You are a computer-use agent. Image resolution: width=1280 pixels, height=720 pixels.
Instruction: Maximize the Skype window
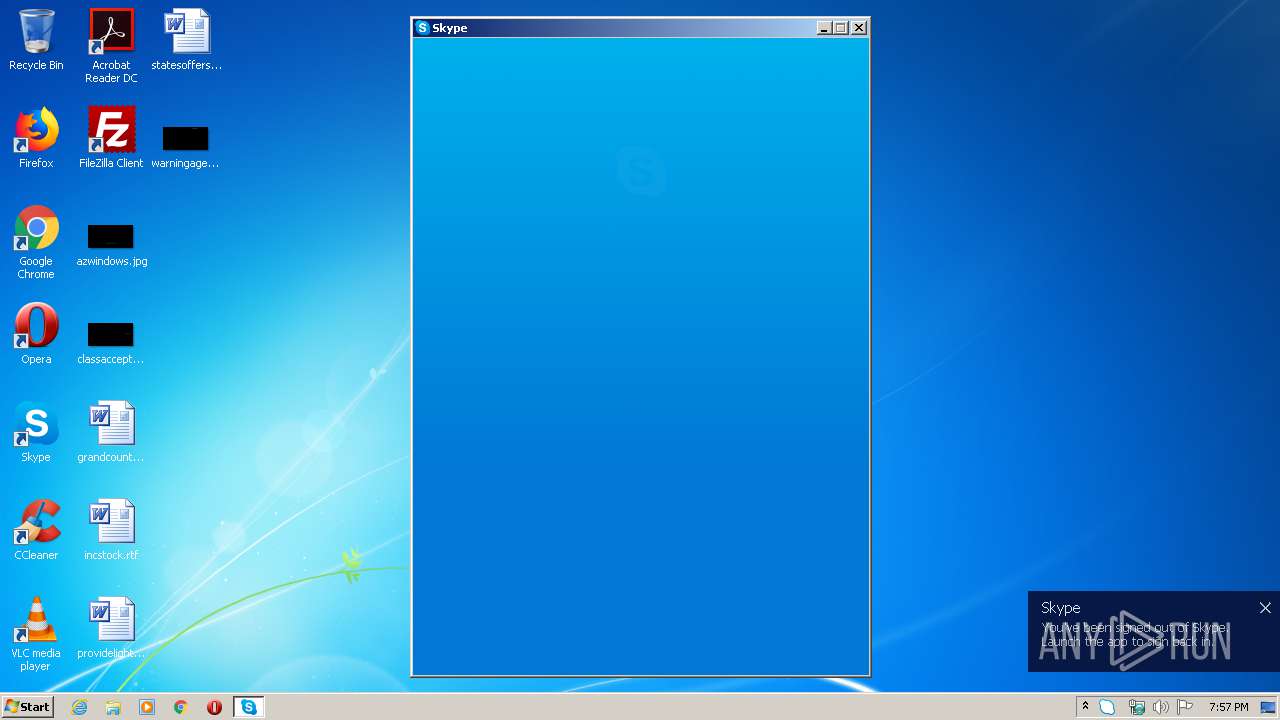click(841, 28)
